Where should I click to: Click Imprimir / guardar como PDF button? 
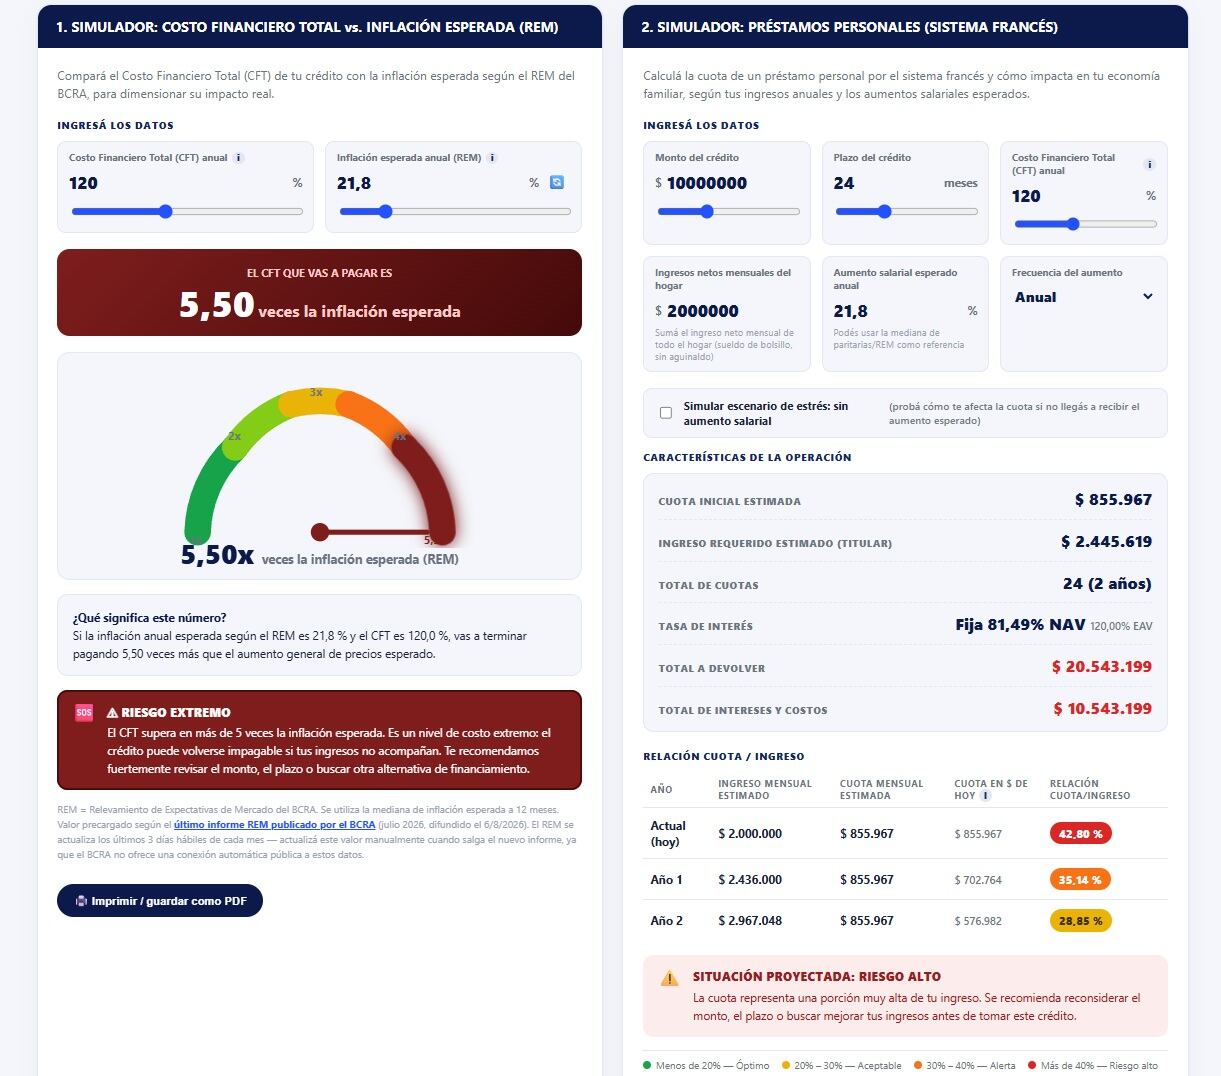point(160,901)
